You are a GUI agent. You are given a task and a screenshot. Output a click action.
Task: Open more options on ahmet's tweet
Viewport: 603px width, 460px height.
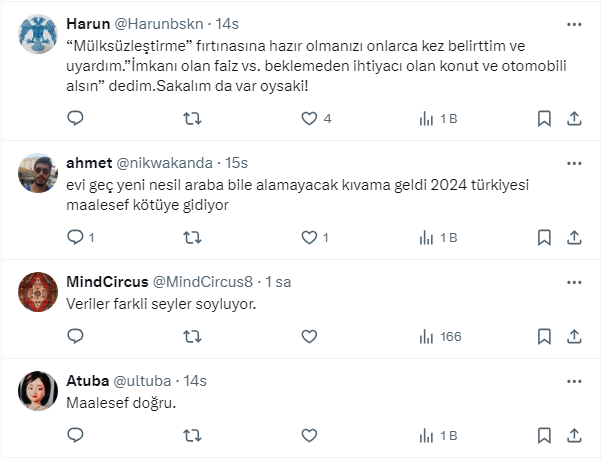click(x=575, y=162)
